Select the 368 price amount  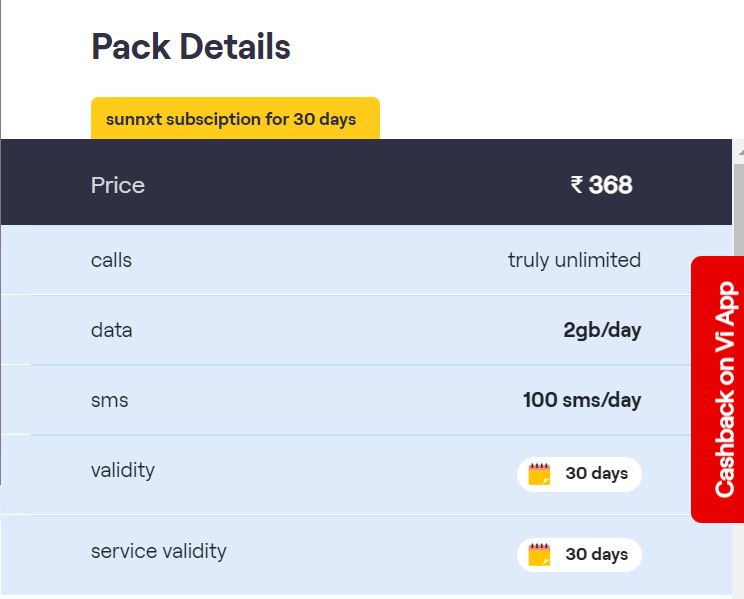pos(610,185)
